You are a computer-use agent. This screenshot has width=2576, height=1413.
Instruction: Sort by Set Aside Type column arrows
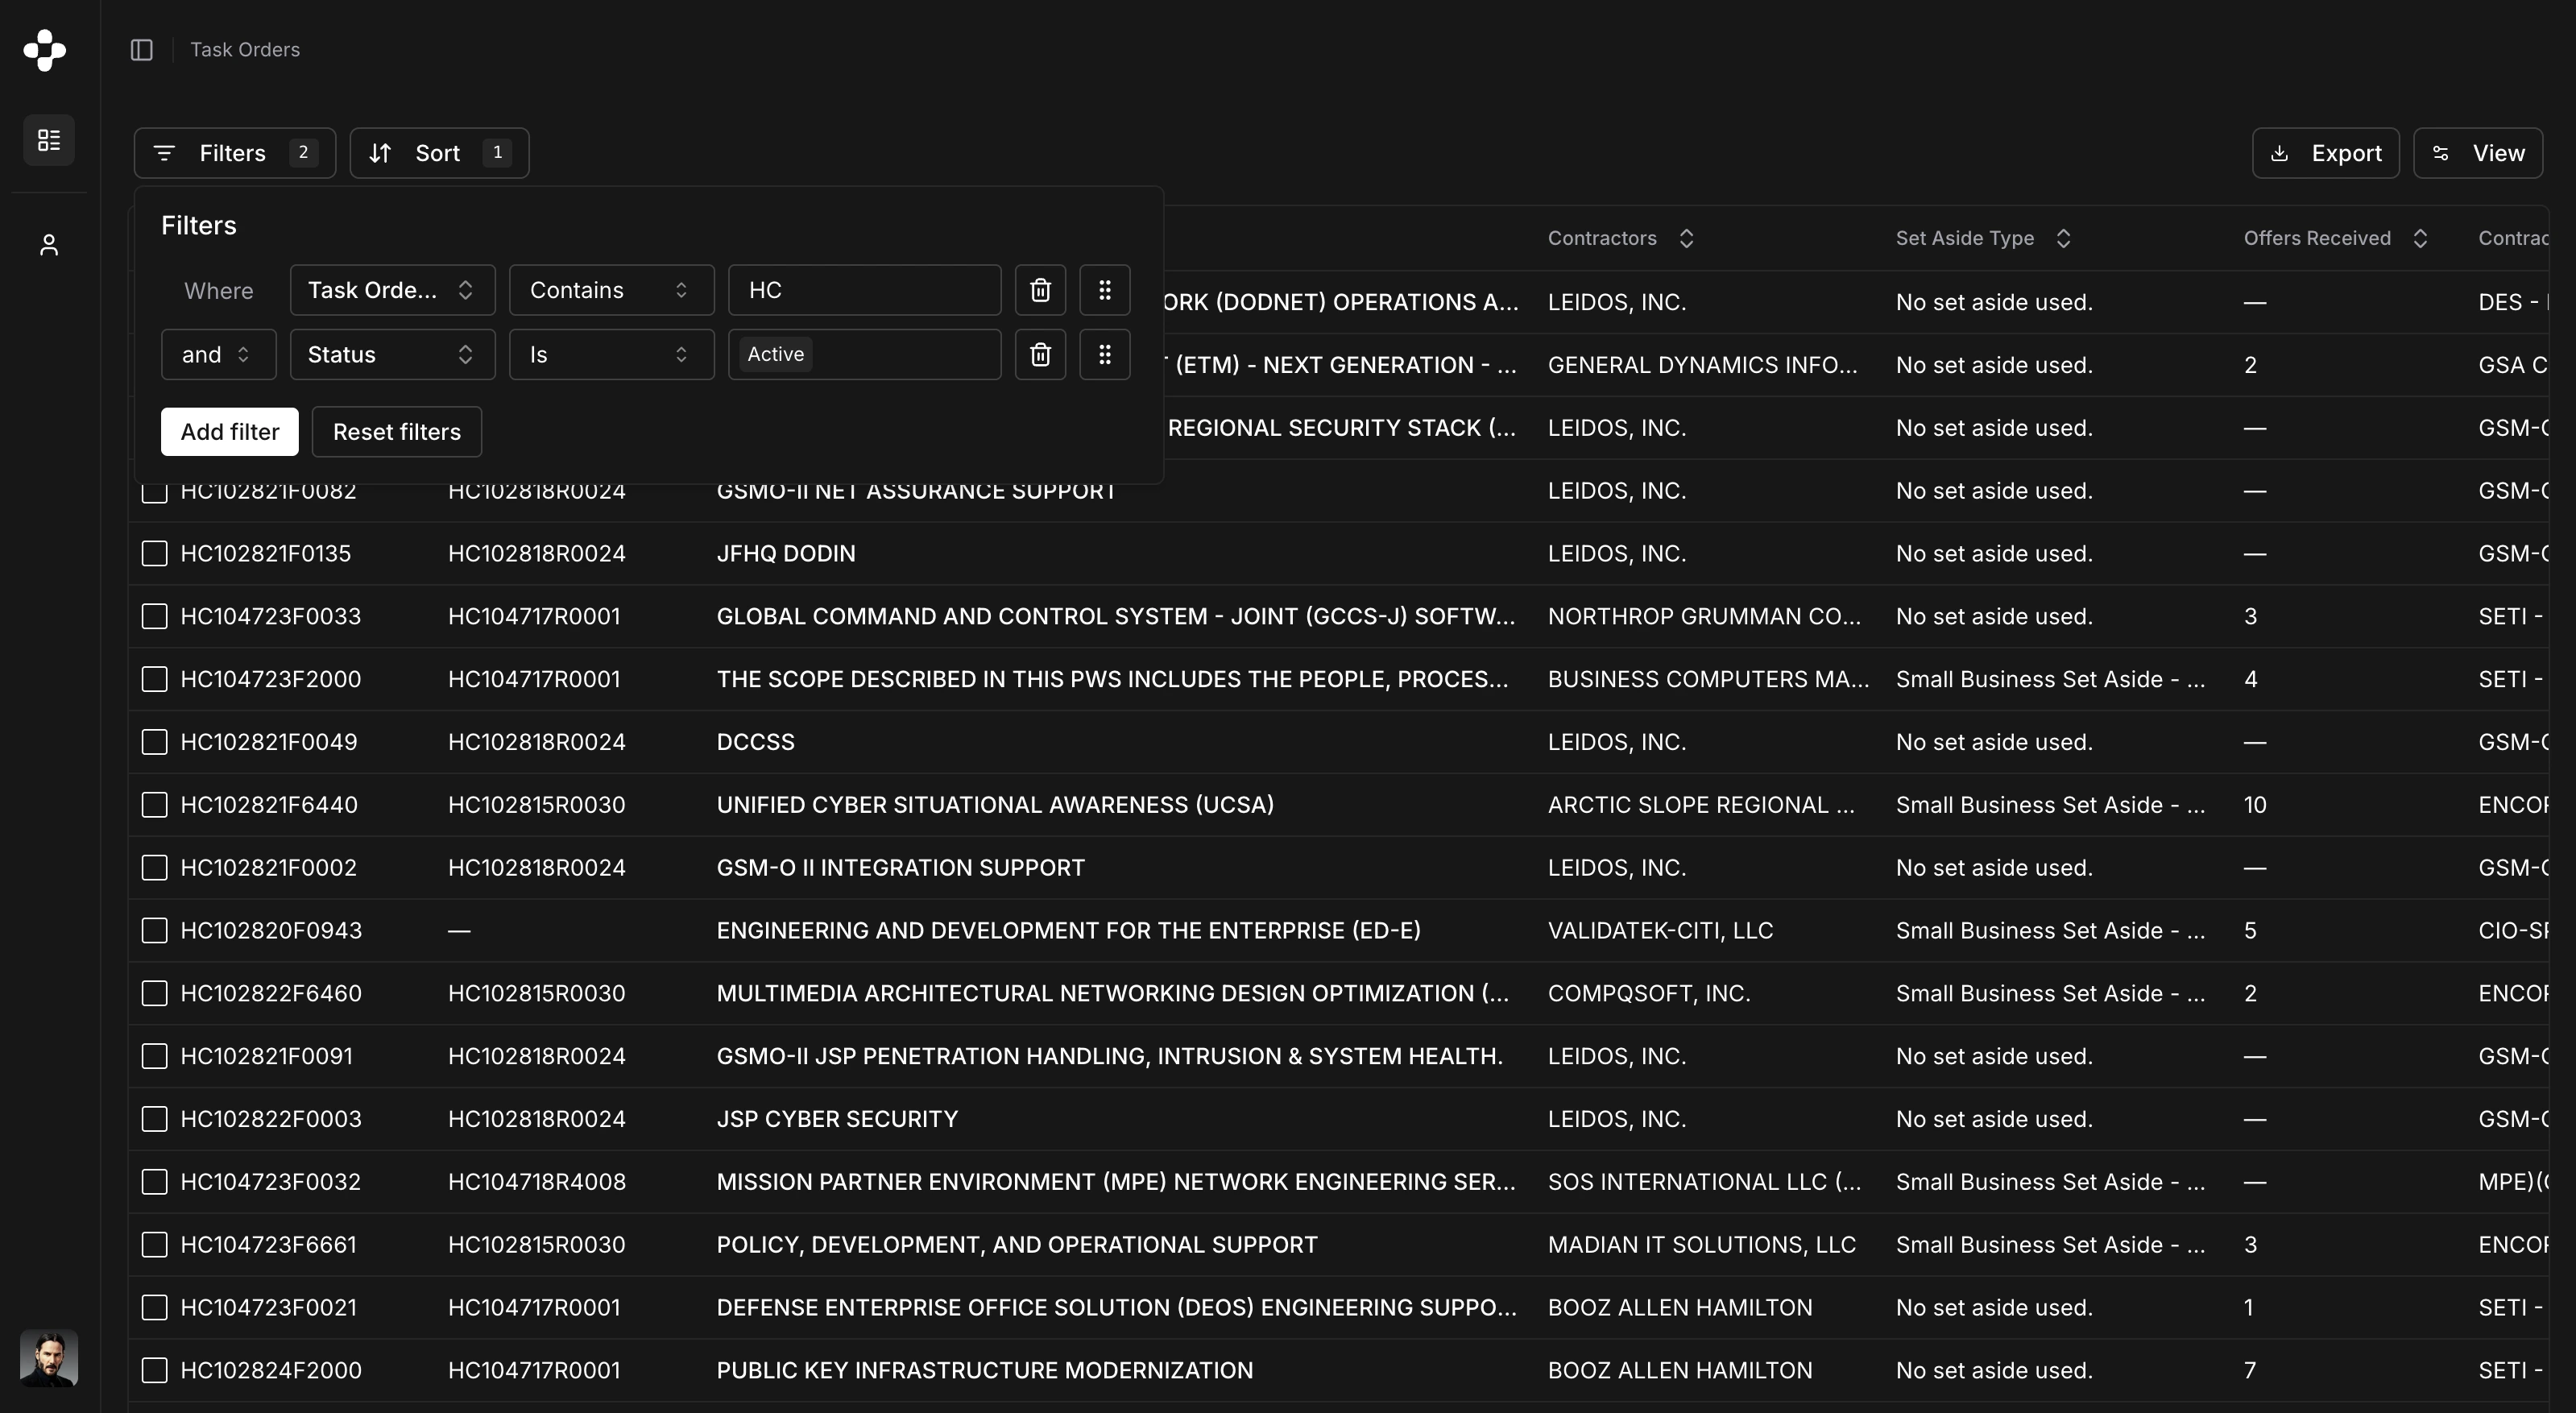[2063, 238]
